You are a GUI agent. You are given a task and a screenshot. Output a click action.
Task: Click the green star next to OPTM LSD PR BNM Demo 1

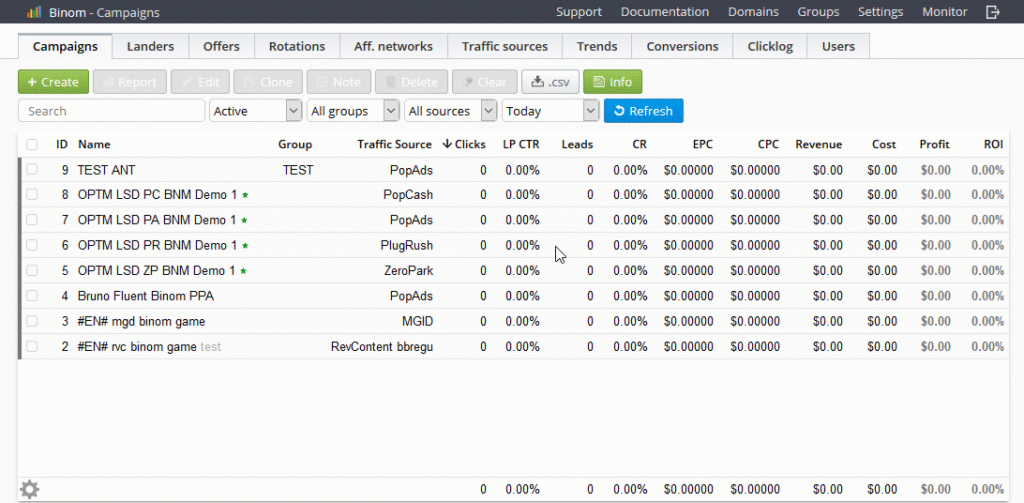click(x=246, y=246)
